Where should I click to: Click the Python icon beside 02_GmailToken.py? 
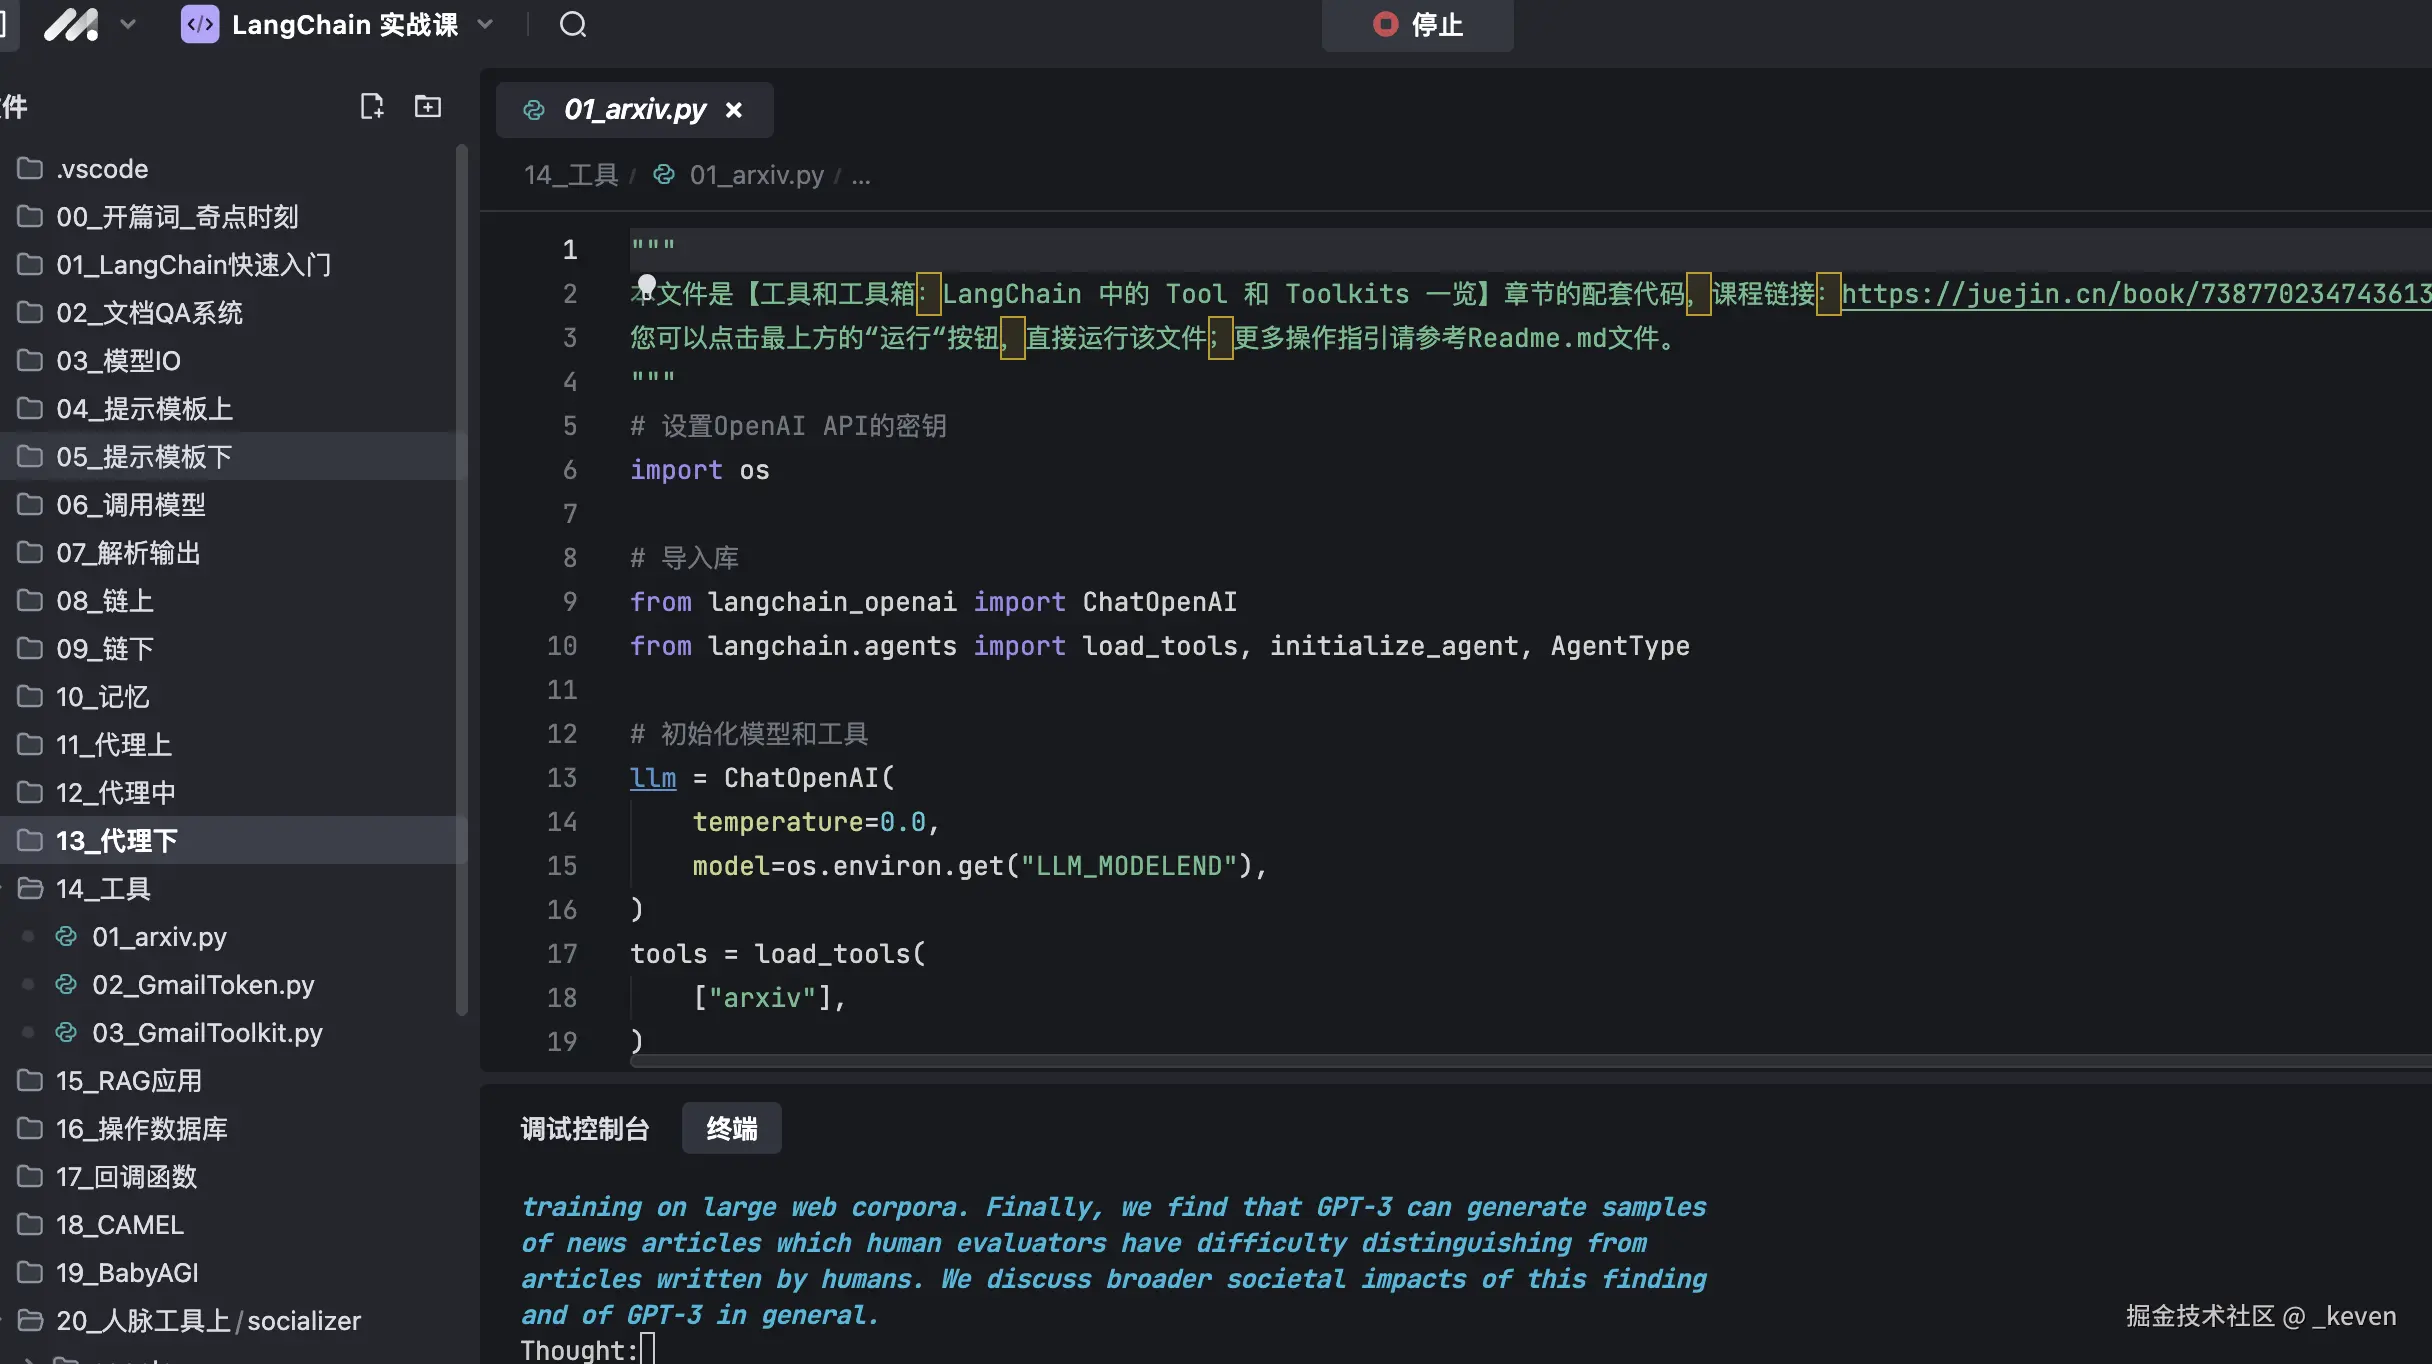(x=66, y=984)
